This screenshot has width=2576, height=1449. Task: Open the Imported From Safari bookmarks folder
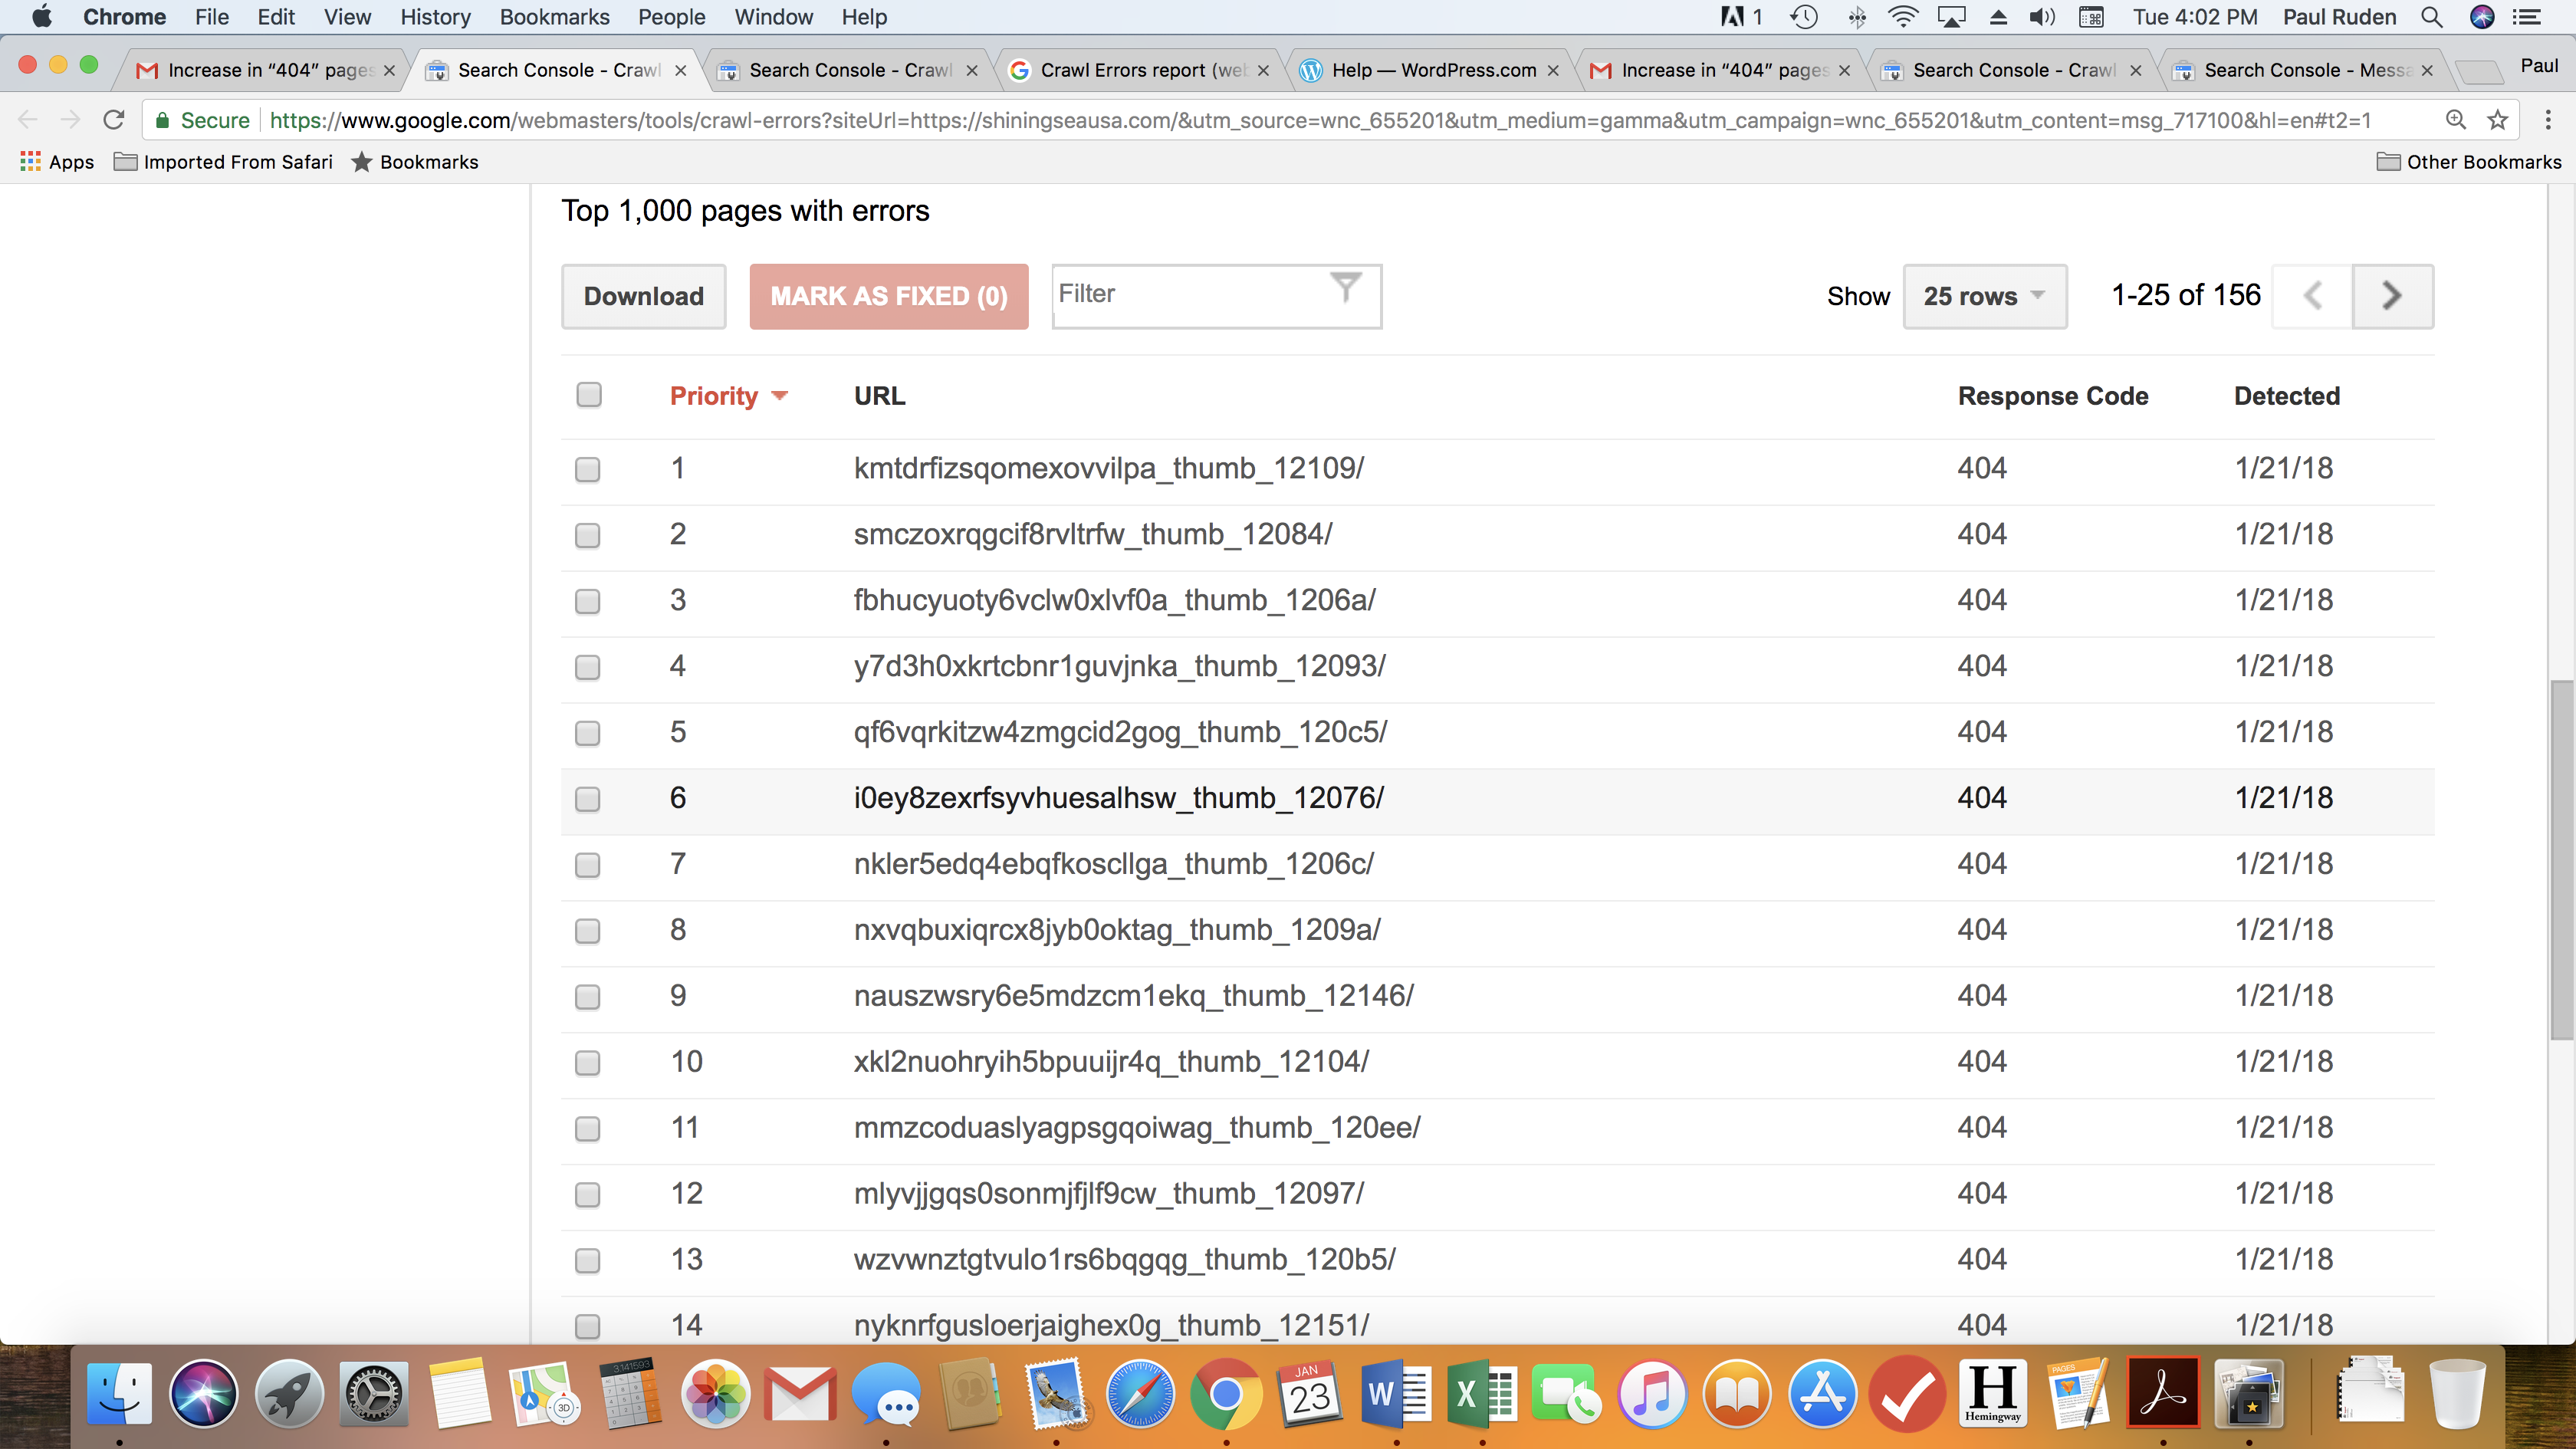(x=224, y=162)
